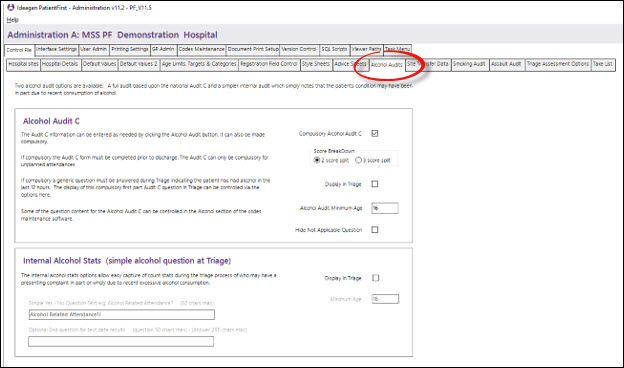This screenshot has height=368, width=624.
Task: Open the Style Sheets sub-tab
Action: (316, 64)
